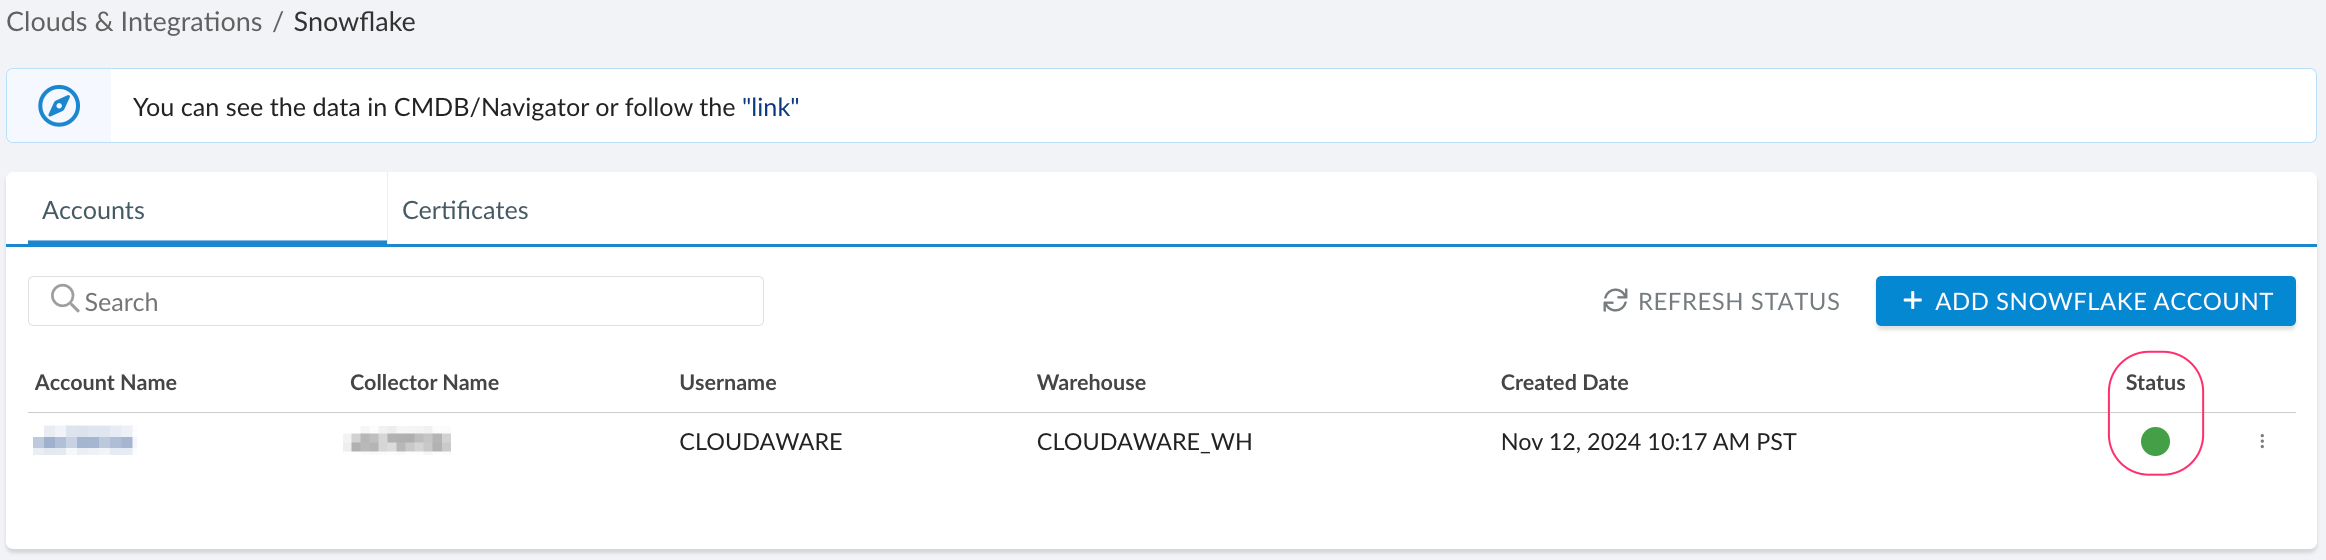Screen dimensions: 2326x560
Task: Select the Accounts tab
Action: point(94,210)
